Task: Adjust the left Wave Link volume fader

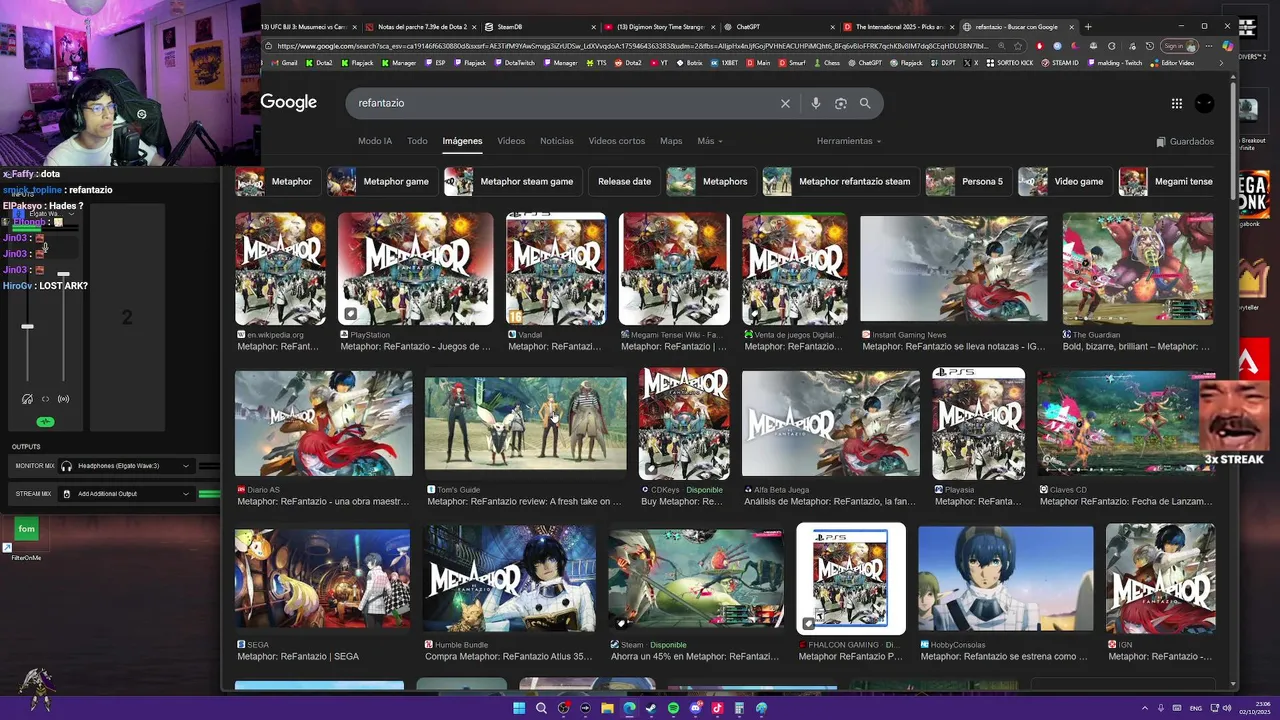Action: pyautogui.click(x=27, y=326)
